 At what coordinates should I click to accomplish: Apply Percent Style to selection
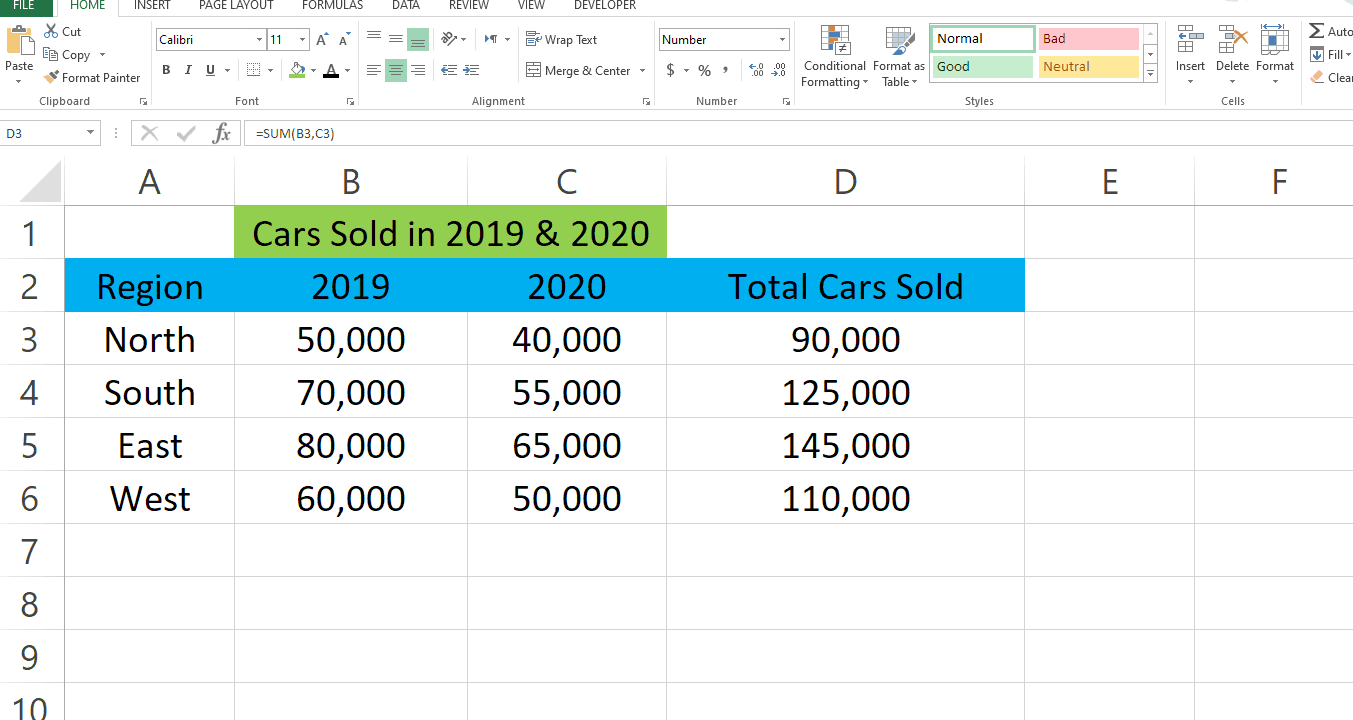(702, 71)
